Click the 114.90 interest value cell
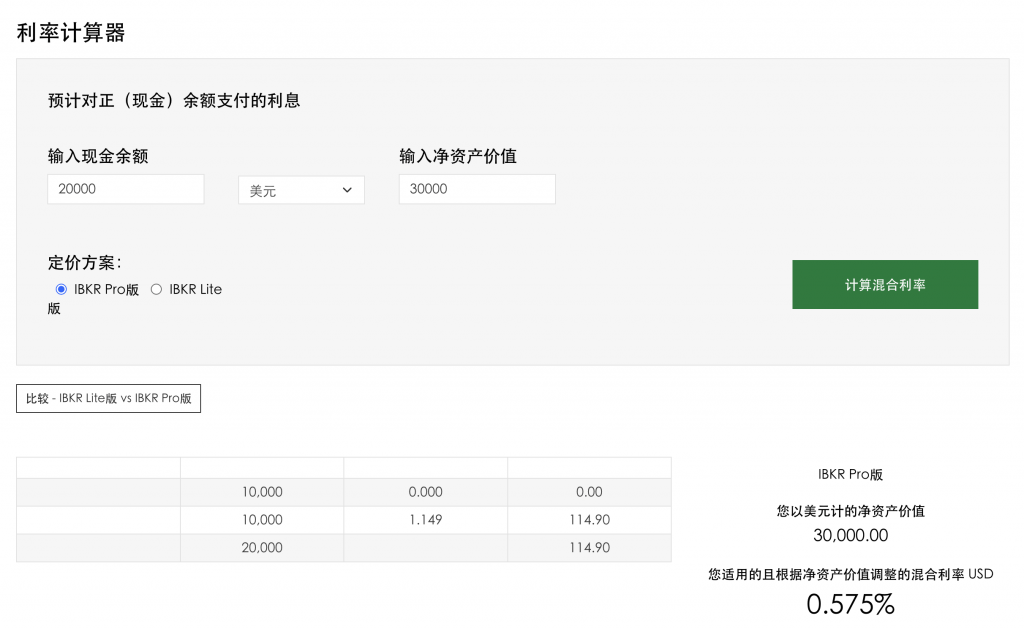Viewport: 1024px width, 629px height. (589, 519)
